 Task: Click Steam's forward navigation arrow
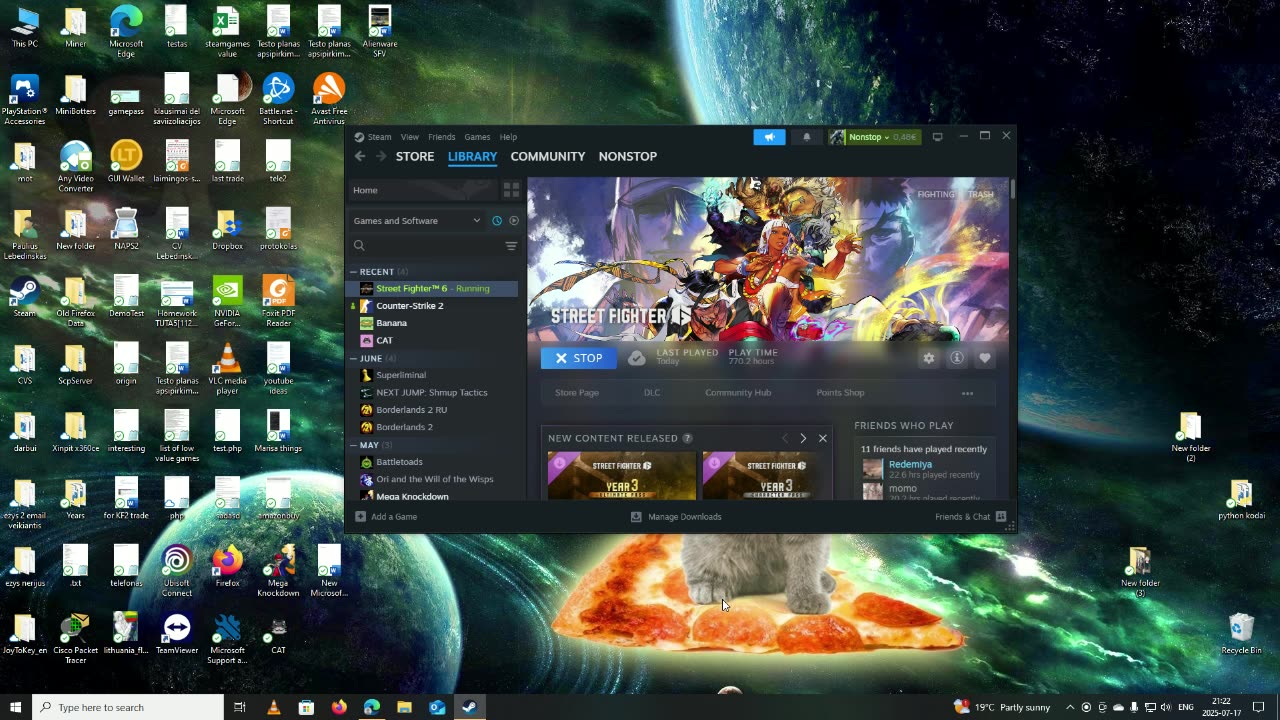[x=381, y=156]
